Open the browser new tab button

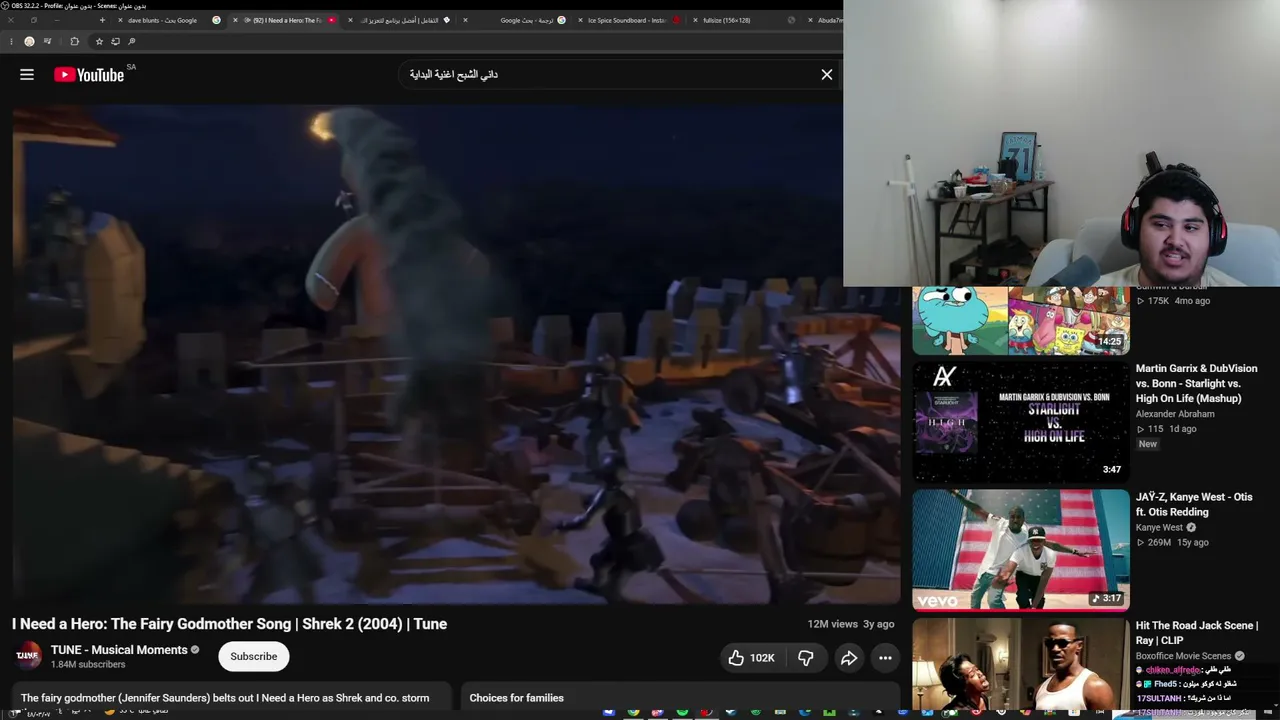coord(102,20)
